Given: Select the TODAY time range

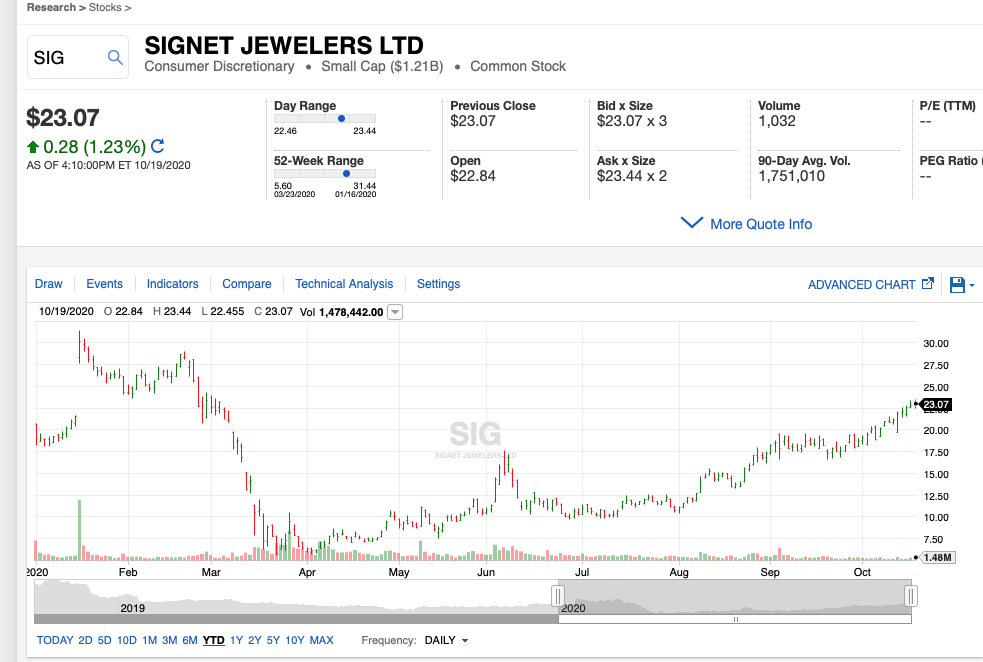Looking at the screenshot, I should click(x=55, y=640).
